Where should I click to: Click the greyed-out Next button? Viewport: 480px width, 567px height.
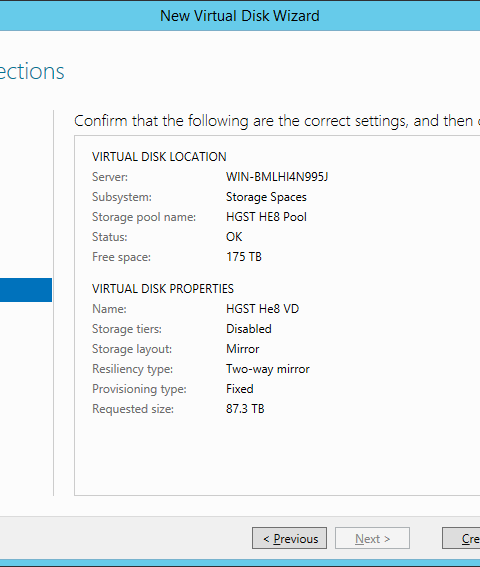[372, 538]
